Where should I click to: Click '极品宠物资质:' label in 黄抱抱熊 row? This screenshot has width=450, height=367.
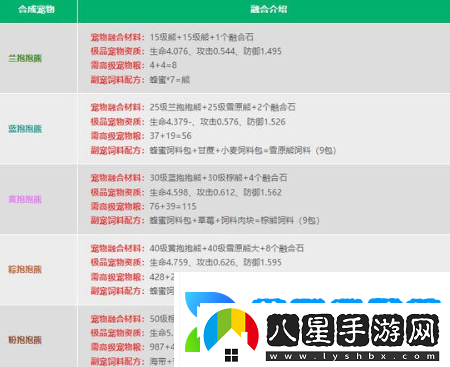pos(118,192)
